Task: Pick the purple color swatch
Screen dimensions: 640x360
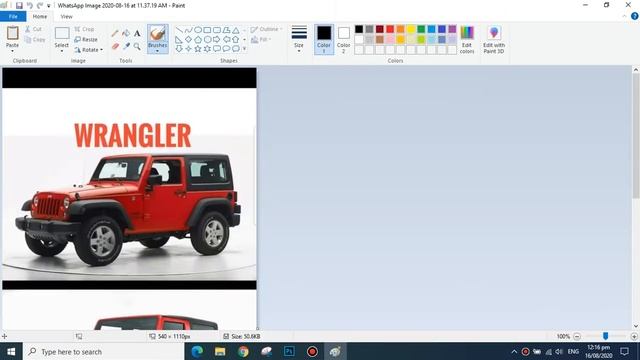Action: [x=452, y=29]
